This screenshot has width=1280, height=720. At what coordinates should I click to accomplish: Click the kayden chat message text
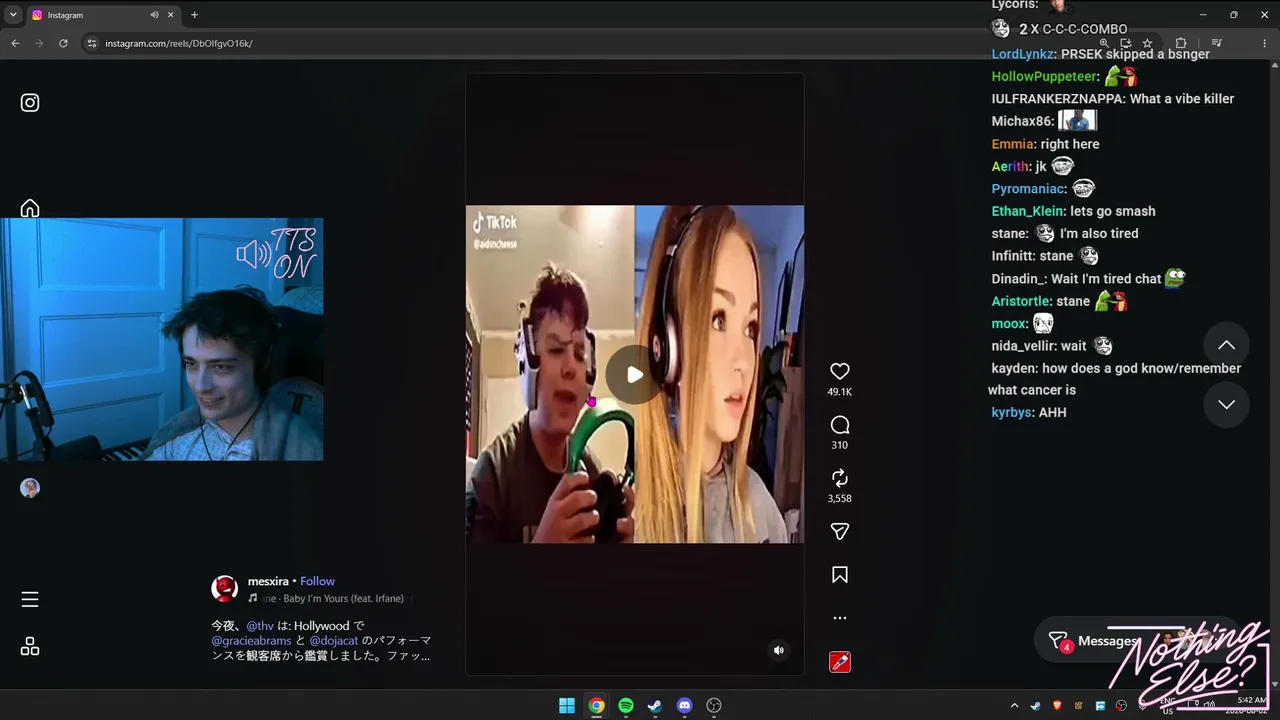[1115, 379]
